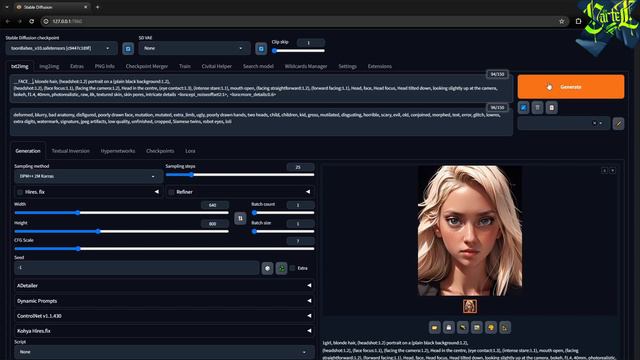Image resolution: width=640 pixels, height=360 pixels.
Task: Clear the prompt with the trash icon
Action: pyautogui.click(x=537, y=108)
